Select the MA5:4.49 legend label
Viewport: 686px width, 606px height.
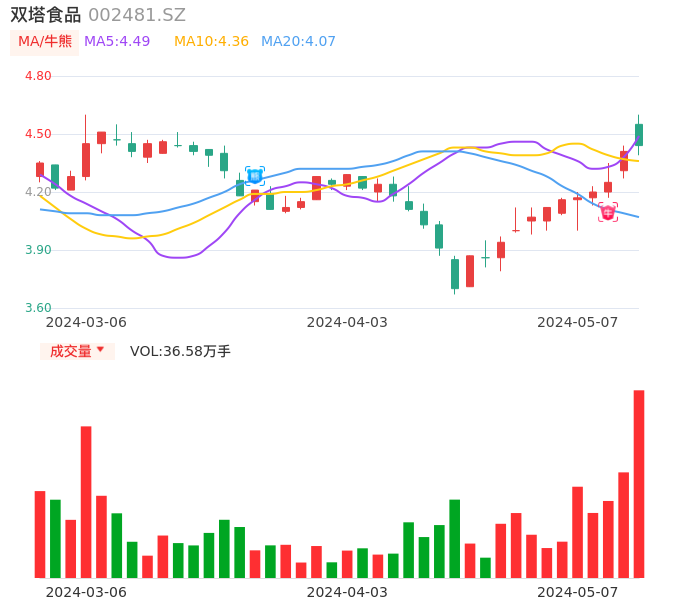click(x=117, y=42)
